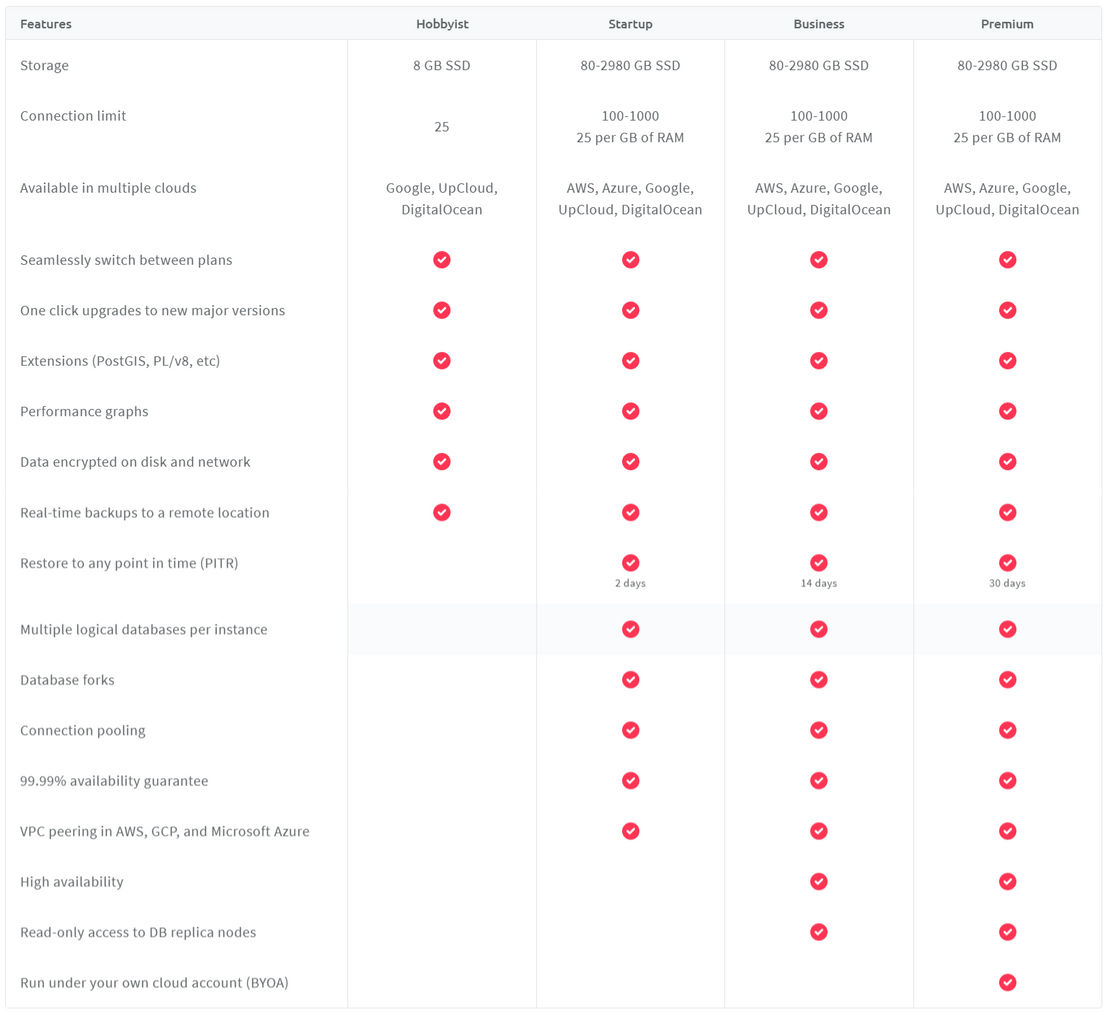The width and height of the screenshot is (1108, 1016).
Task: Click Premium checkmark for Data encrypted on disk
Action: point(1007,461)
